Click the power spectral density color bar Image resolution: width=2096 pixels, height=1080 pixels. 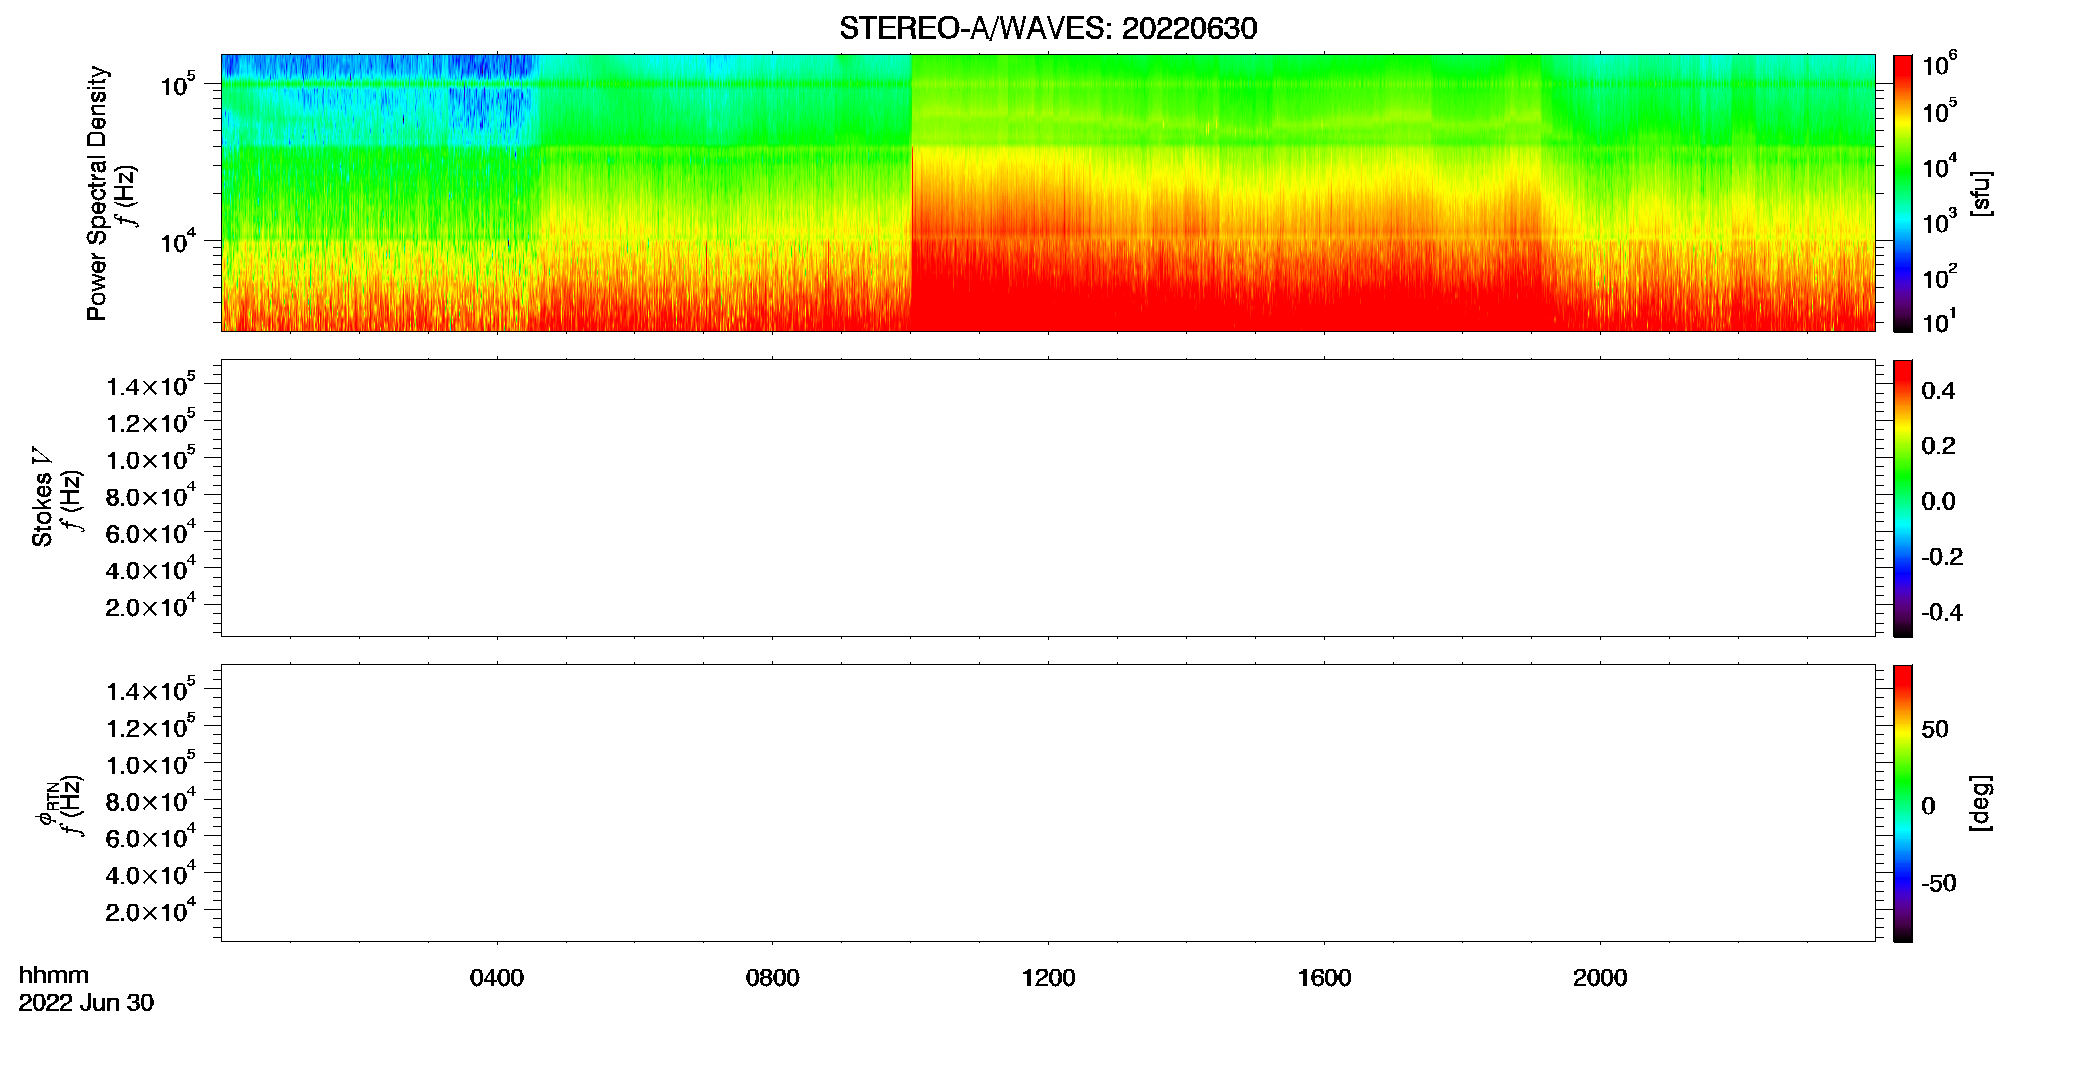coord(1903,193)
